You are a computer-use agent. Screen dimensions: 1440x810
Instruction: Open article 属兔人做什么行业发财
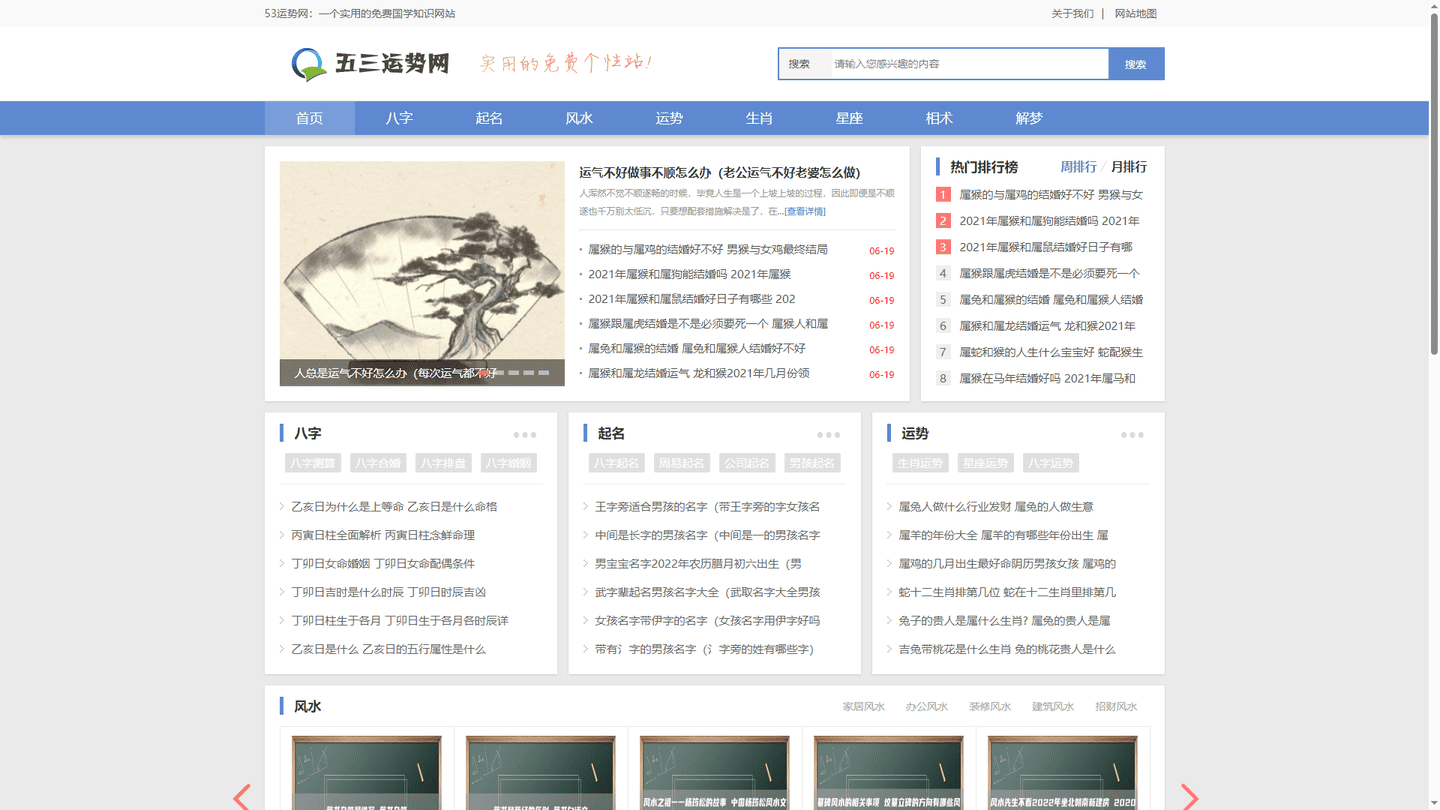click(x=996, y=507)
